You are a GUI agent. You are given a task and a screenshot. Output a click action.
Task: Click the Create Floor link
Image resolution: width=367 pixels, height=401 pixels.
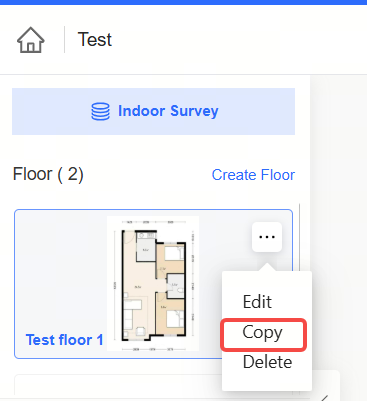coord(253,175)
